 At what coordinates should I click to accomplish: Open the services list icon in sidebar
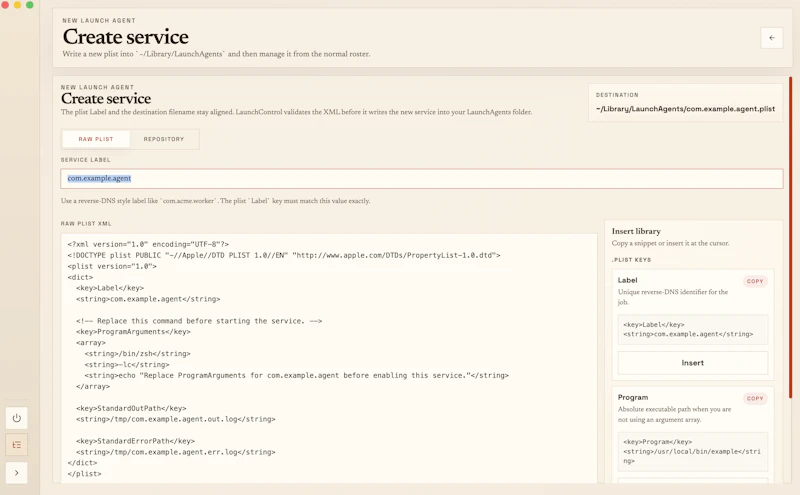tap(17, 445)
